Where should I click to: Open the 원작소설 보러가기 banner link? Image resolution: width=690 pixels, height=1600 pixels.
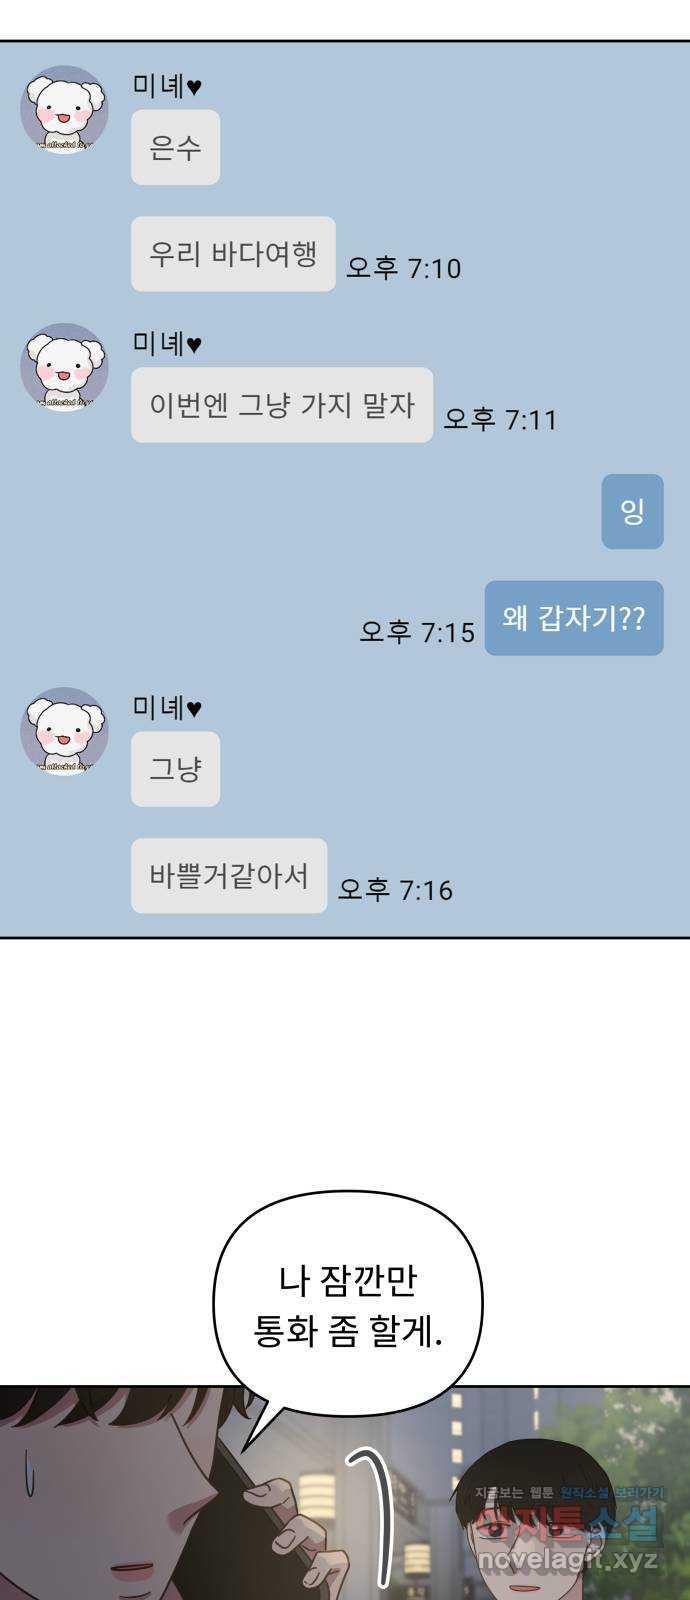pos(612,1493)
